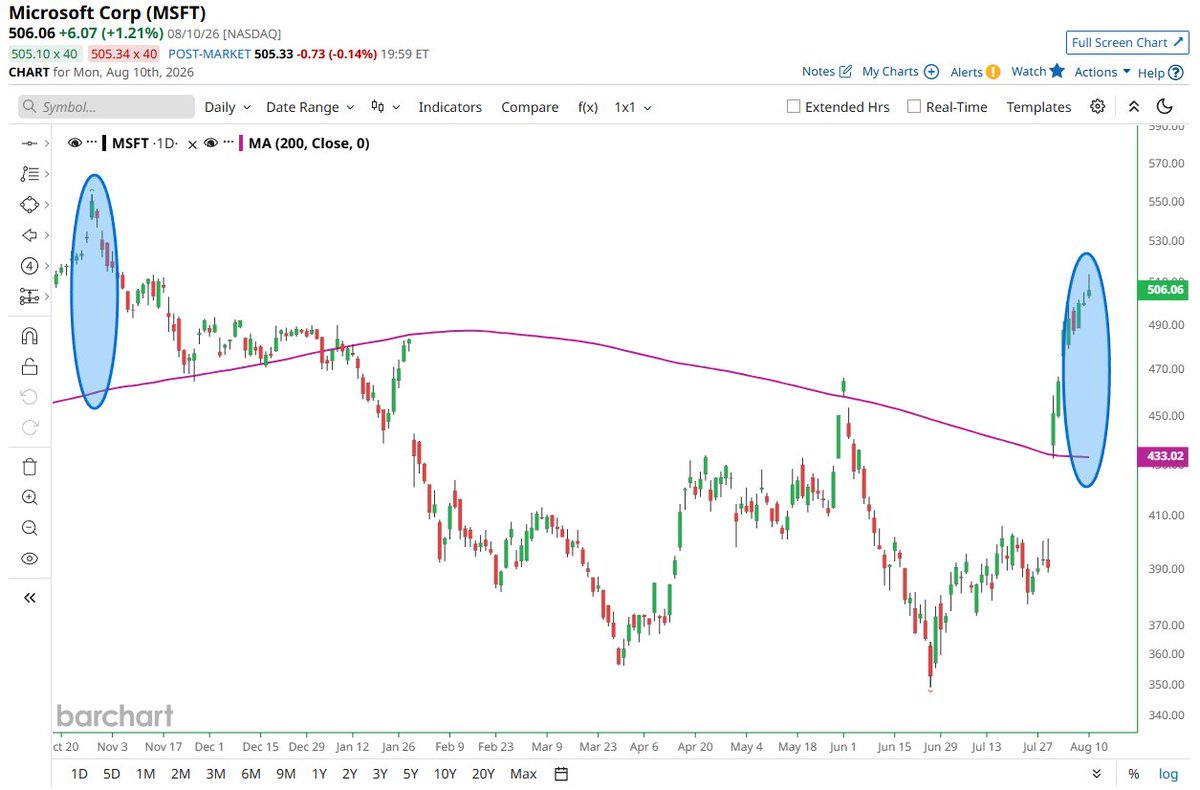Screen dimensions: 1200x790
Task: Select the 6M period
Action: (x=250, y=774)
